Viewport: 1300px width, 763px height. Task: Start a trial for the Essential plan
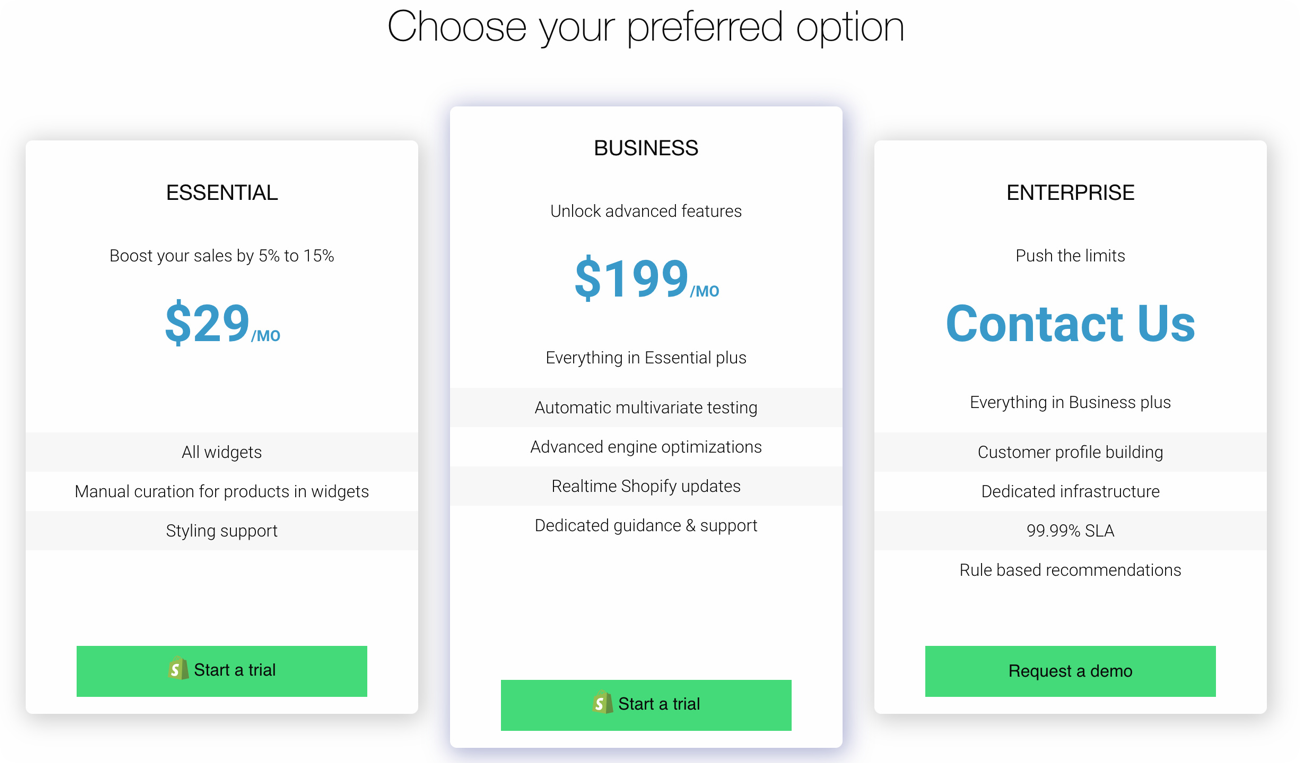coord(222,671)
